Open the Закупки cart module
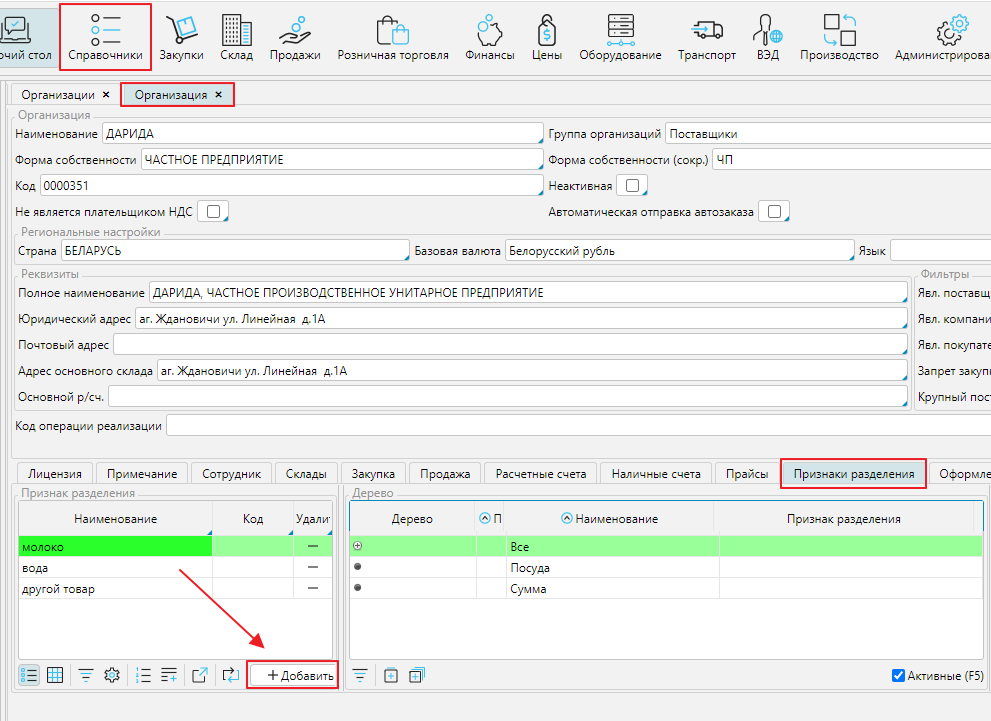The width and height of the screenshot is (991, 721). pos(181,37)
